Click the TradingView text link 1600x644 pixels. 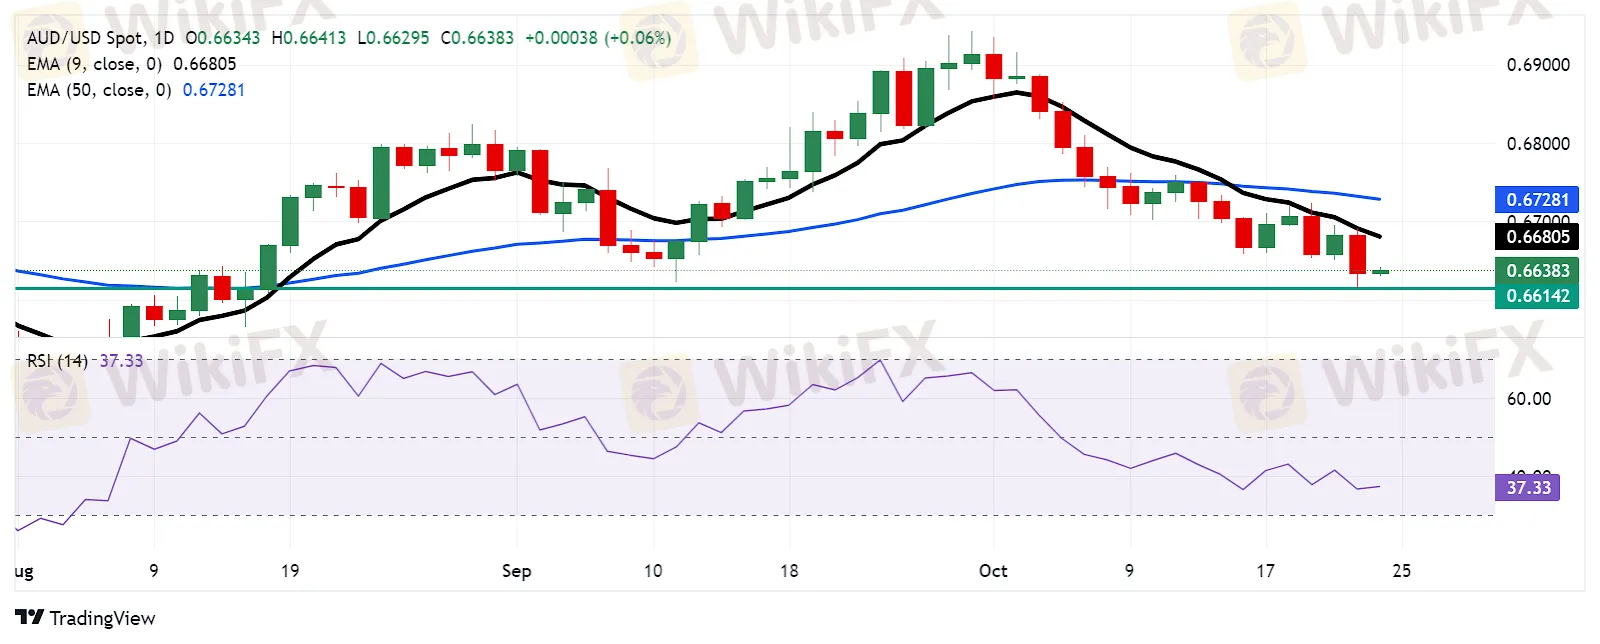tap(102, 618)
